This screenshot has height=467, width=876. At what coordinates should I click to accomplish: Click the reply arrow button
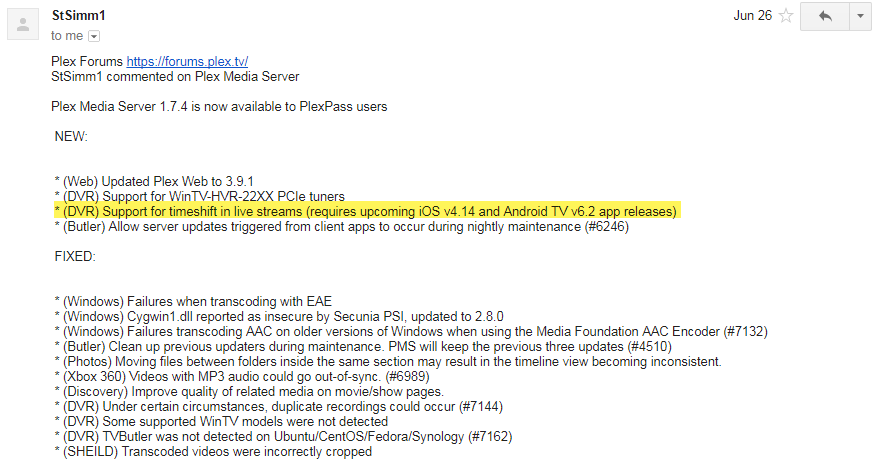pyautogui.click(x=825, y=16)
